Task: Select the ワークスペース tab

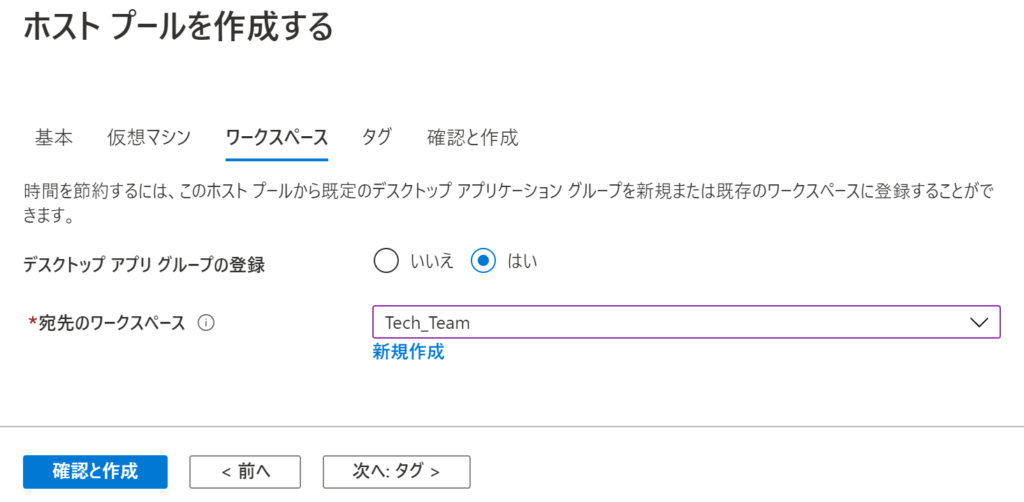Action: point(276,138)
